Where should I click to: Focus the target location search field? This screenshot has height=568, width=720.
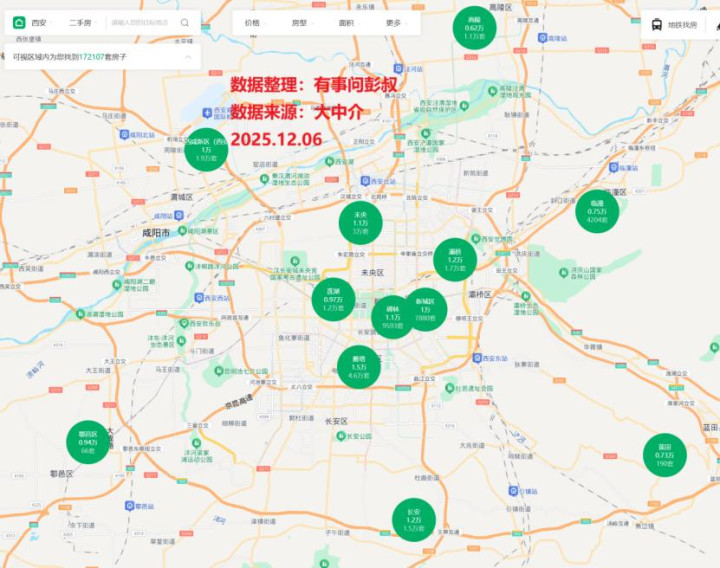point(140,22)
